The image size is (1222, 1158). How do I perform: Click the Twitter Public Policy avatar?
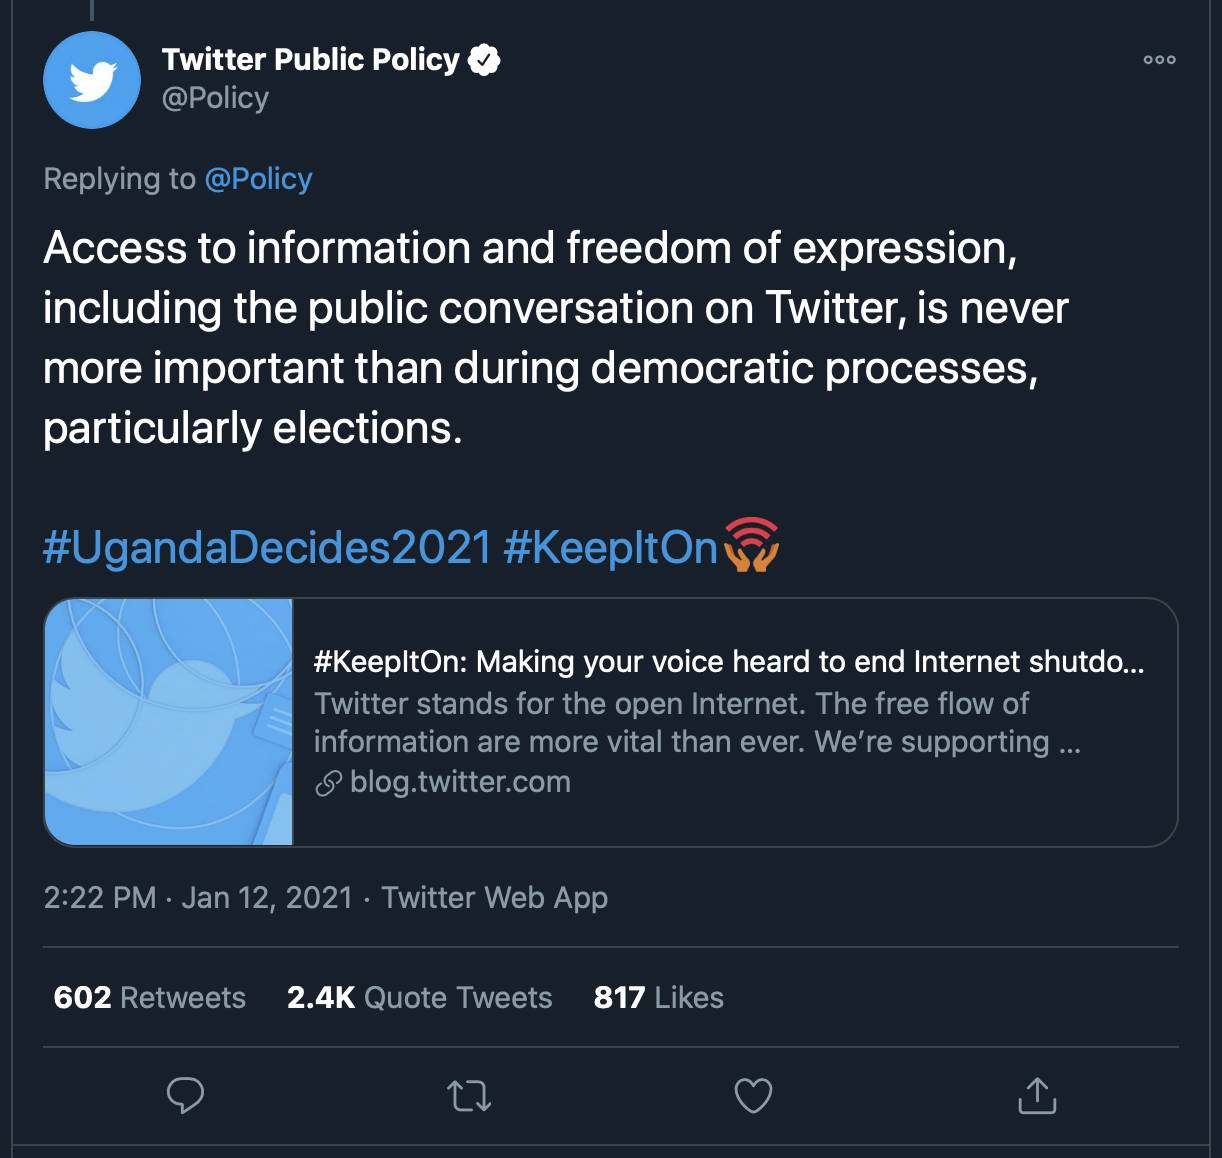click(x=92, y=80)
